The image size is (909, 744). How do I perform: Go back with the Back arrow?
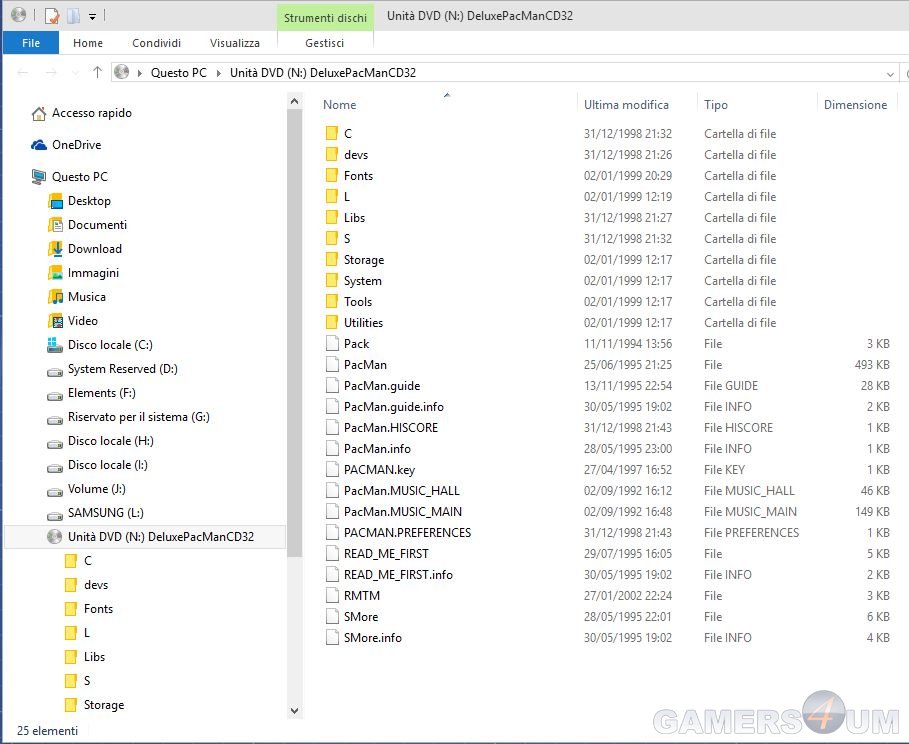click(x=23, y=72)
